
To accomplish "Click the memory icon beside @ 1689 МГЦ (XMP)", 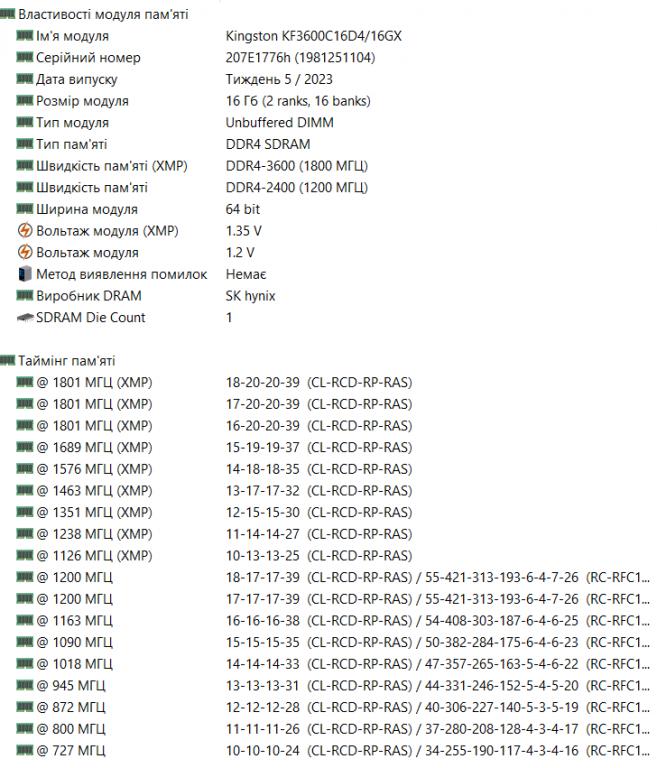I will click(25, 447).
